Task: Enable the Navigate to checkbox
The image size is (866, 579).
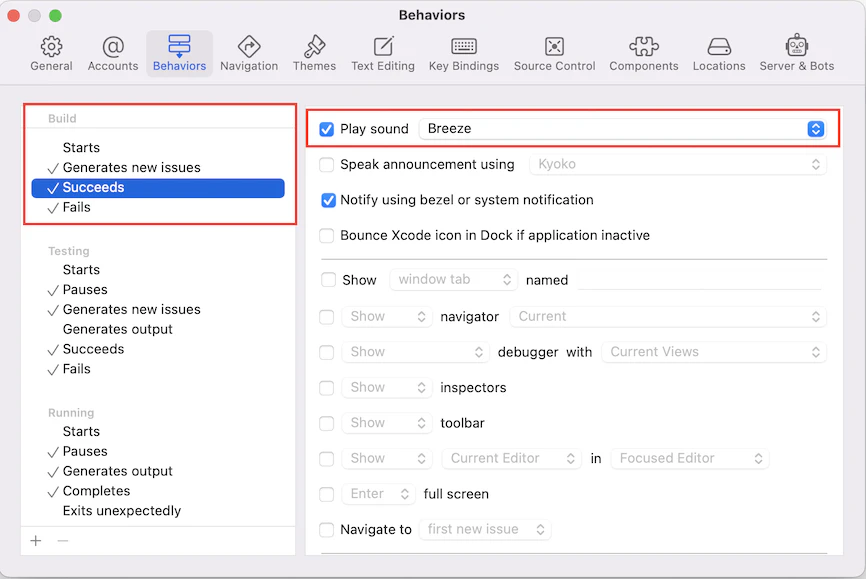Action: click(326, 529)
